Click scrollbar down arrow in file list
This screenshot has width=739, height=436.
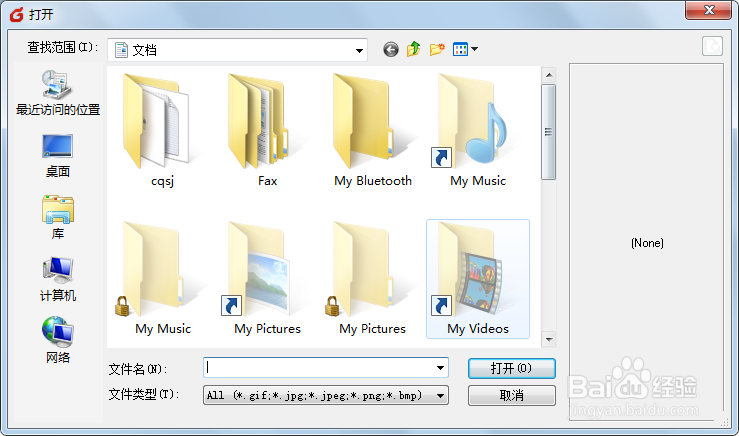tap(549, 339)
